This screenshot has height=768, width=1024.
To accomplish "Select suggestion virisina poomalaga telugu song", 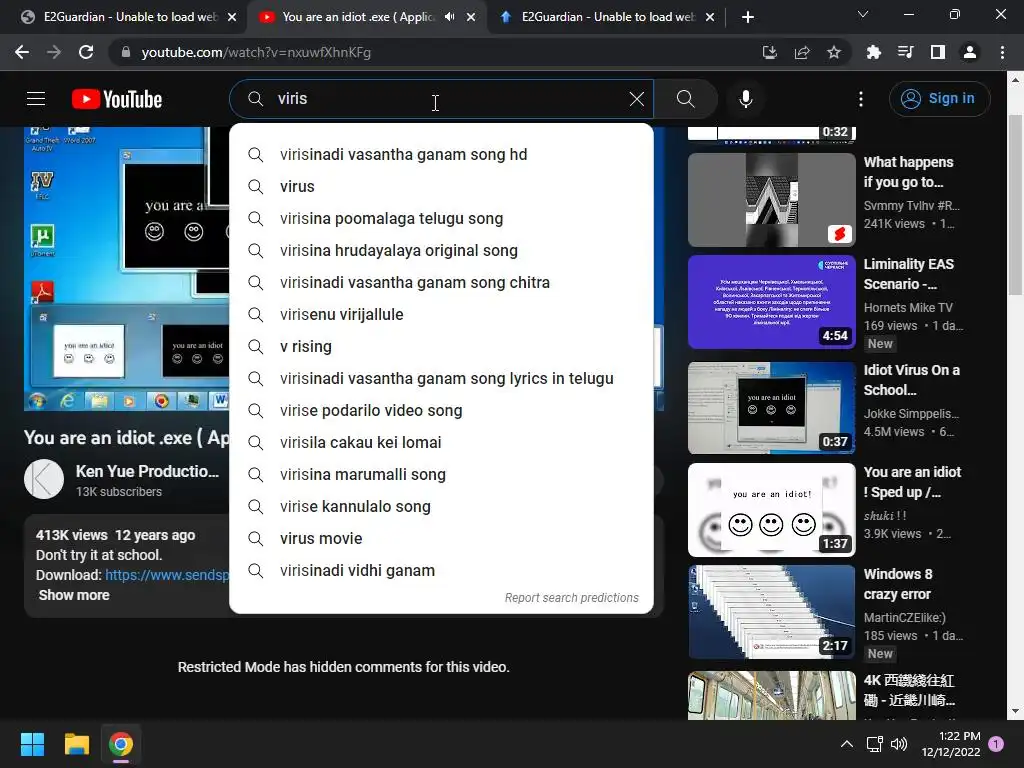I will pos(441,218).
